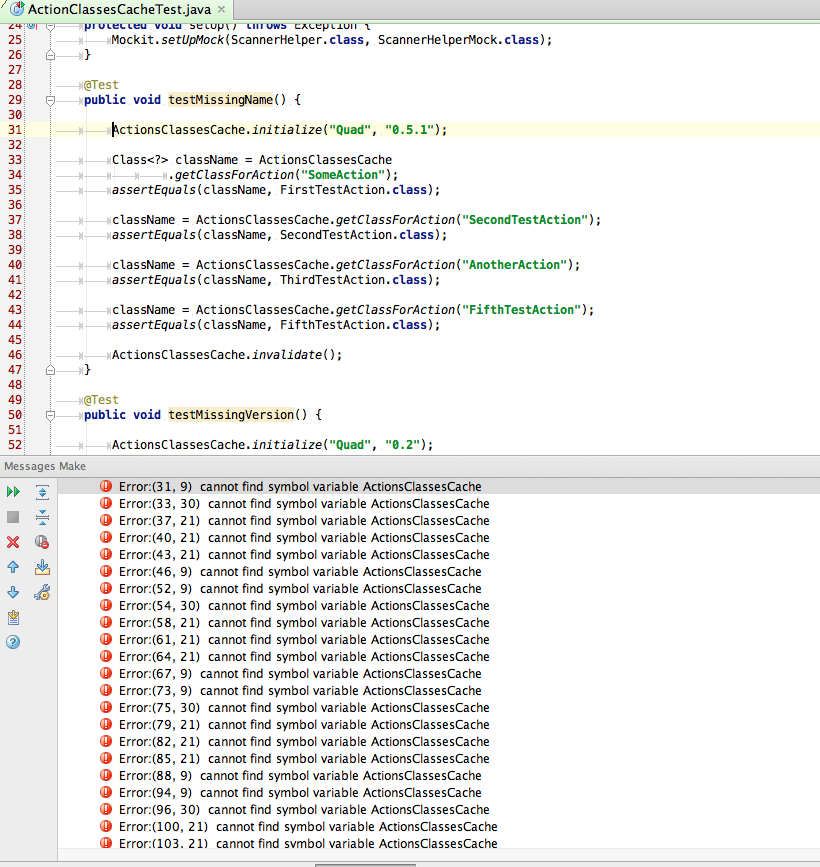Collapse testMissingName method at line 29
The width and height of the screenshot is (820, 867).
pos(50,100)
